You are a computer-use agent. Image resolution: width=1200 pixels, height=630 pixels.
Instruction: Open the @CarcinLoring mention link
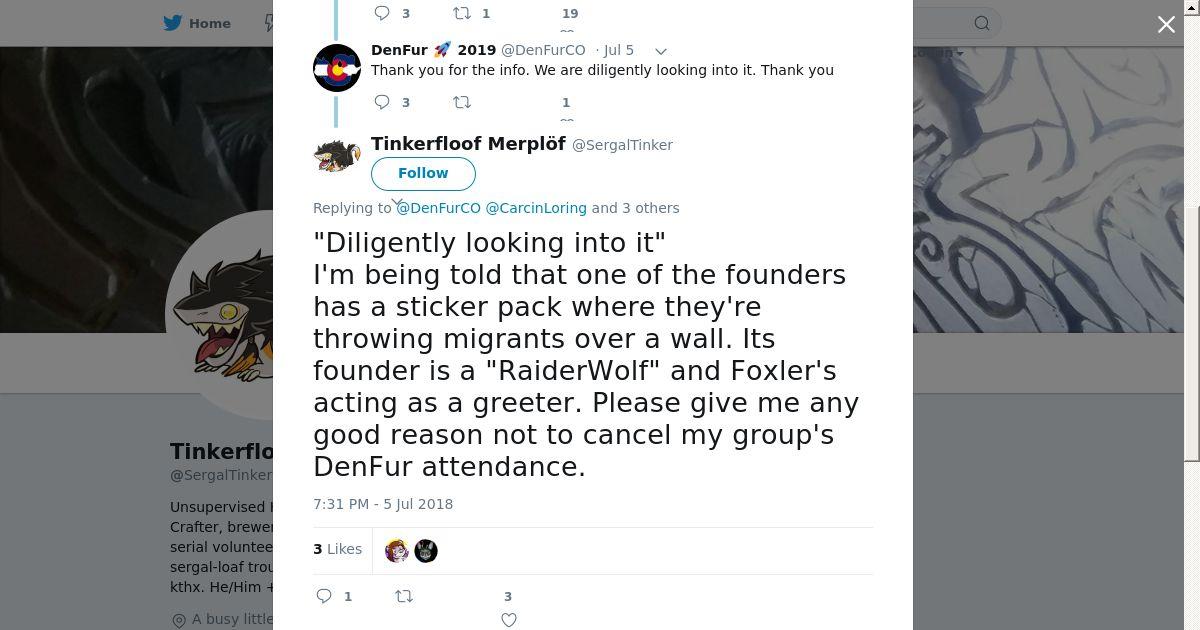click(536, 208)
